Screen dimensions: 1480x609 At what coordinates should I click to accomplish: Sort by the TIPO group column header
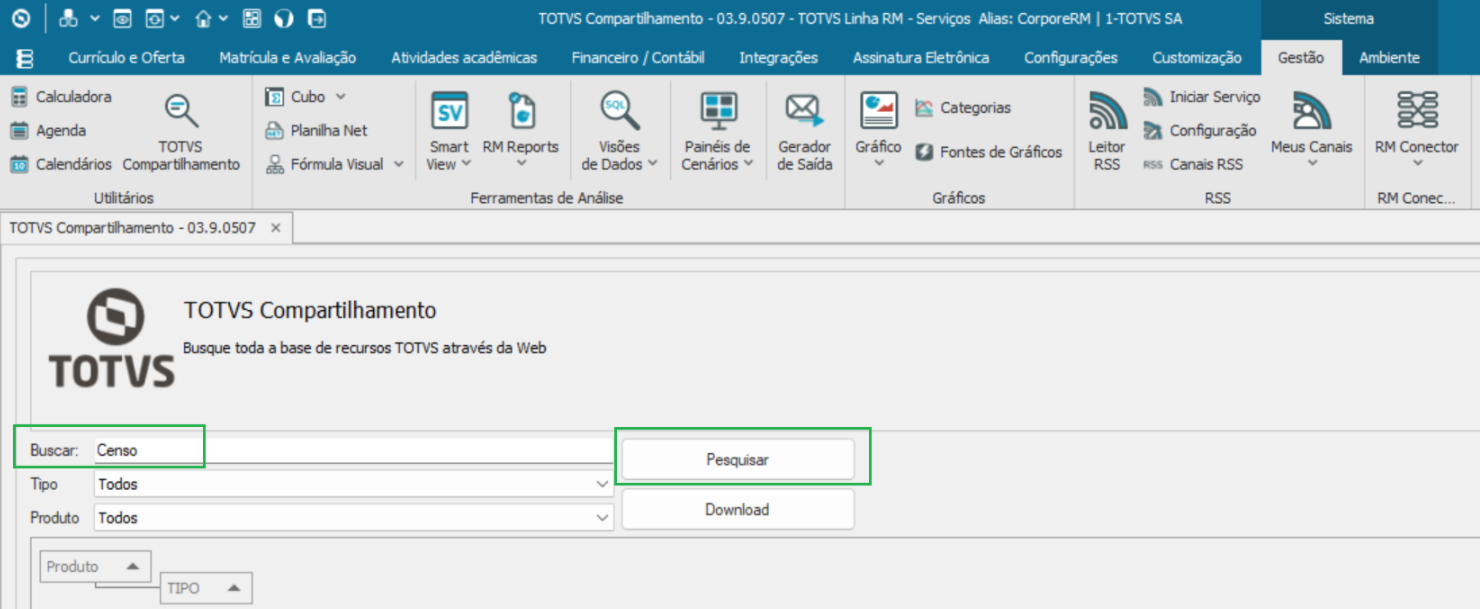coord(206,588)
